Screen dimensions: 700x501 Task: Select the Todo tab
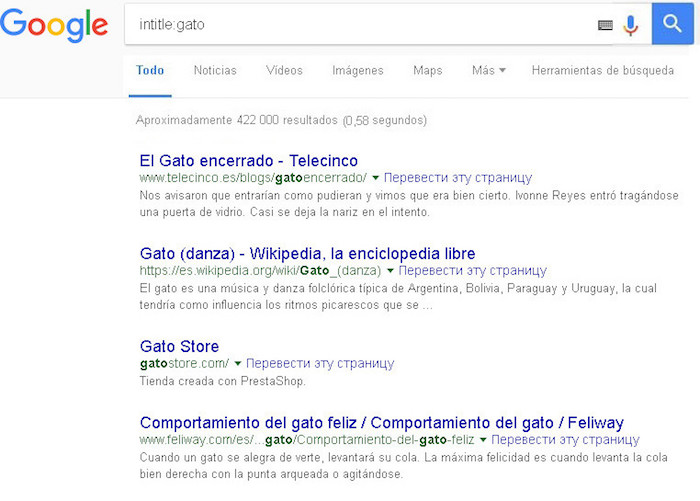(x=150, y=71)
